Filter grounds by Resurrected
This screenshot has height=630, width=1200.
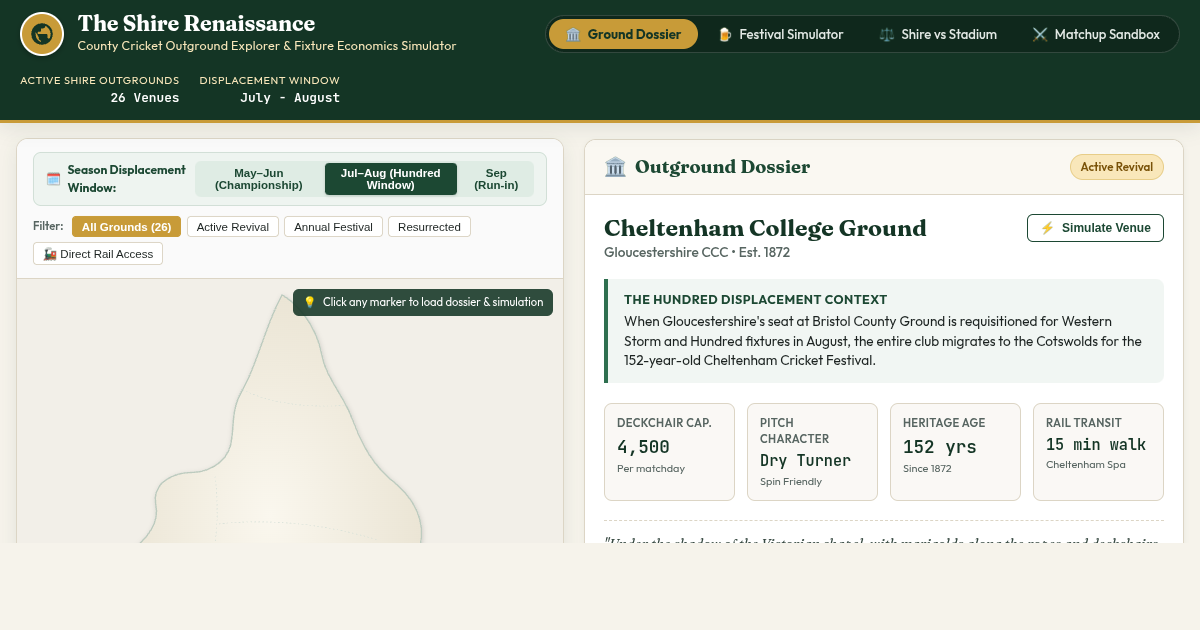click(x=429, y=227)
